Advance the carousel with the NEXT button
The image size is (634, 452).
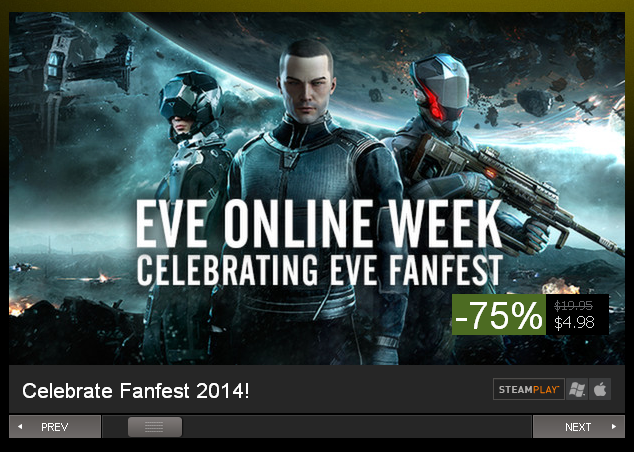click(x=579, y=427)
